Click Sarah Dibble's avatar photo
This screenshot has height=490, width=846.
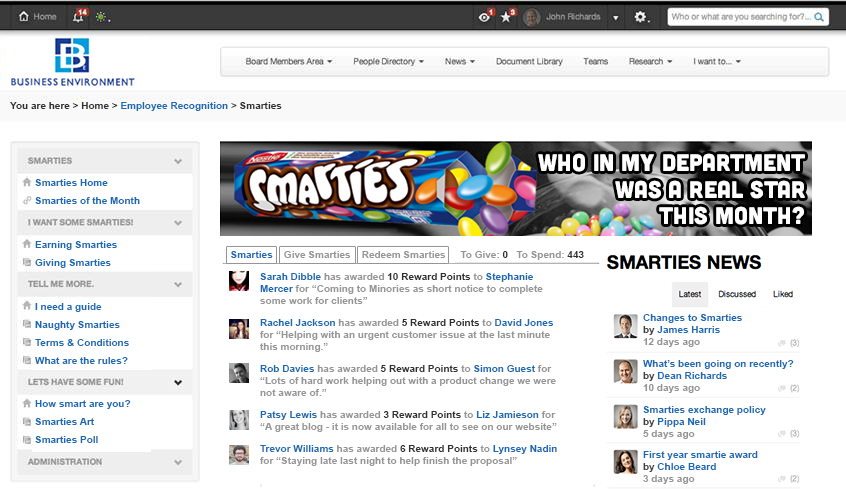click(239, 281)
